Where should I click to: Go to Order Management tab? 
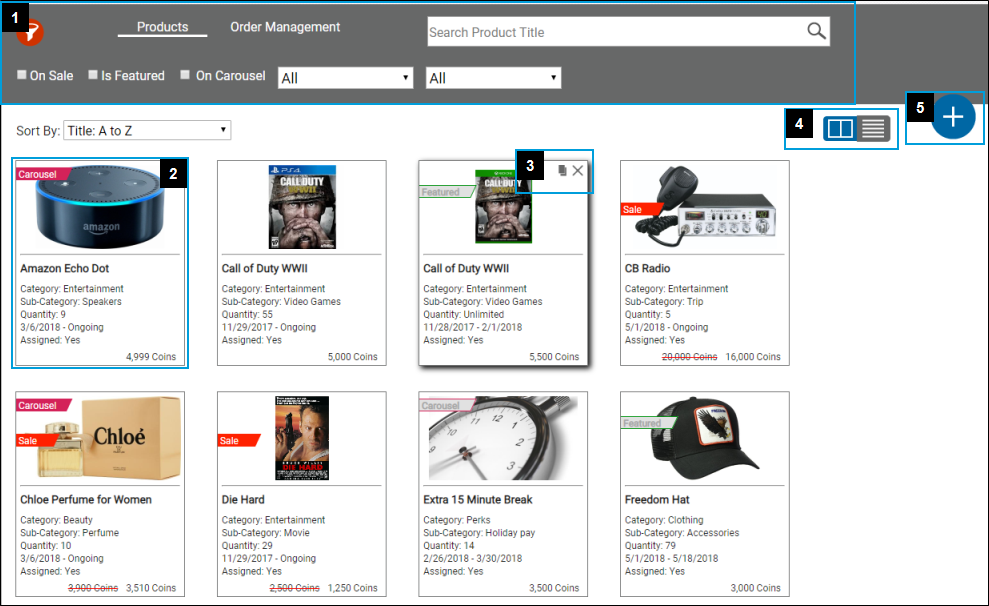285,27
